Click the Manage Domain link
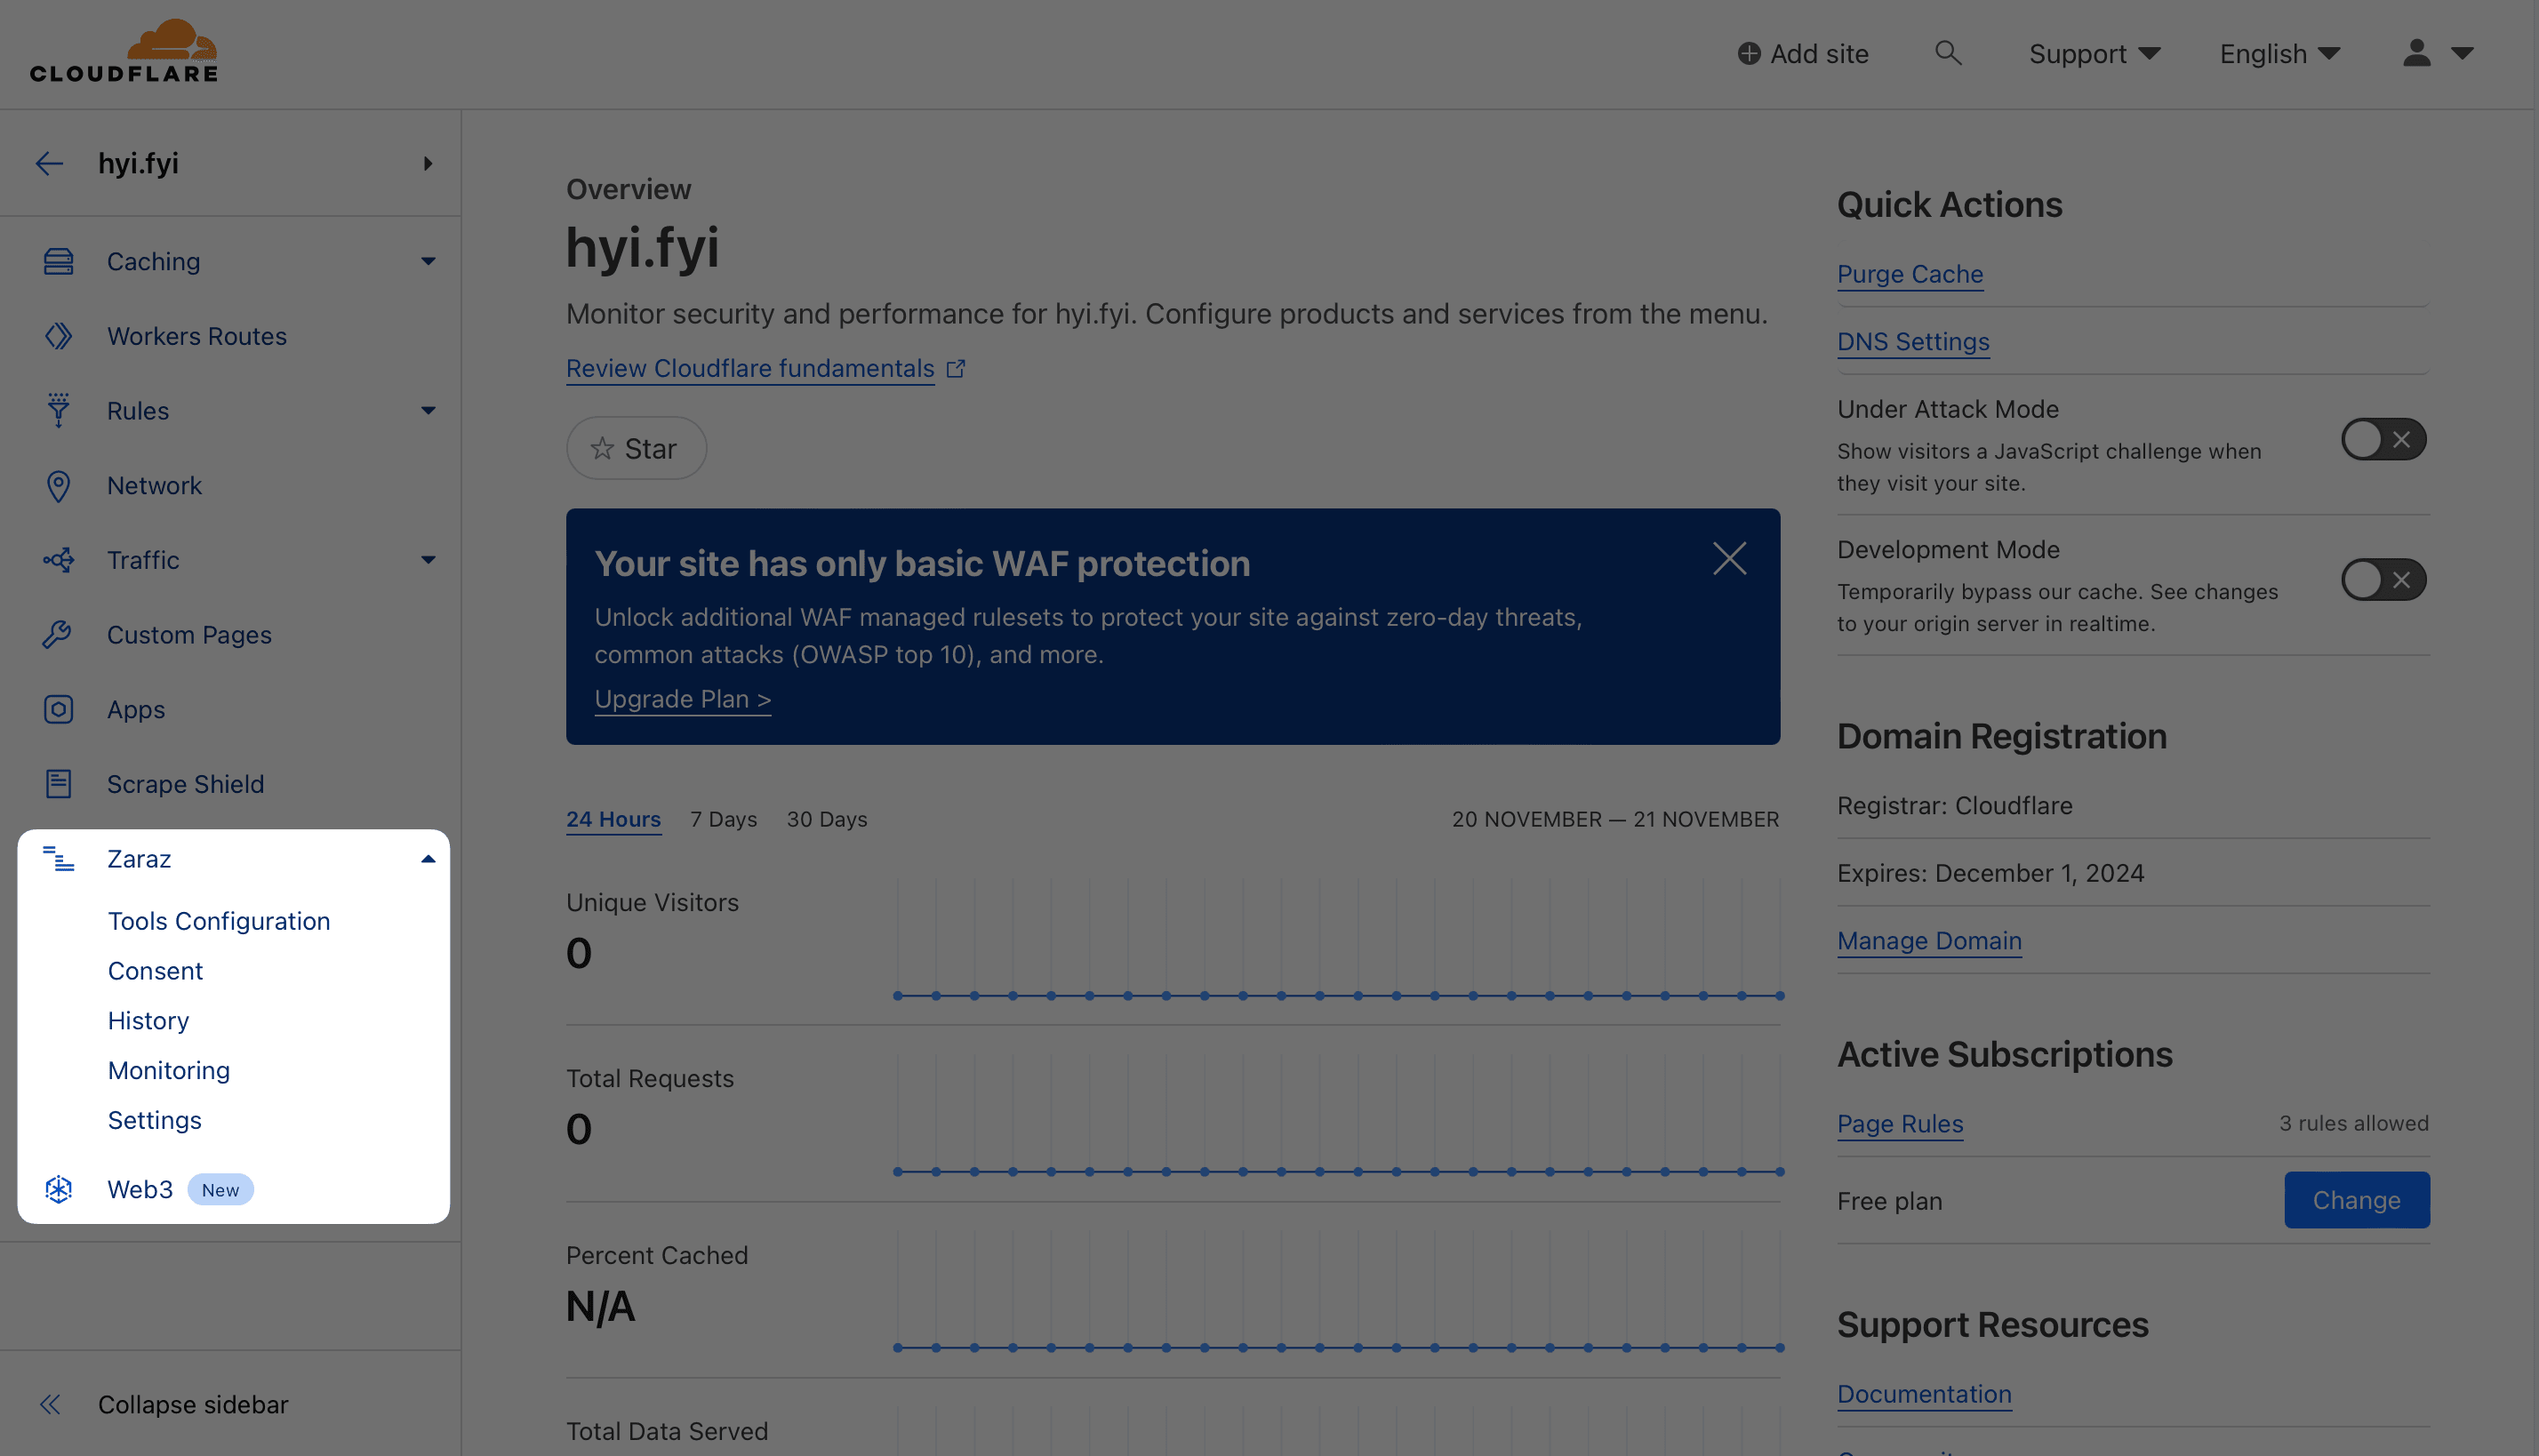 pyautogui.click(x=1929, y=941)
